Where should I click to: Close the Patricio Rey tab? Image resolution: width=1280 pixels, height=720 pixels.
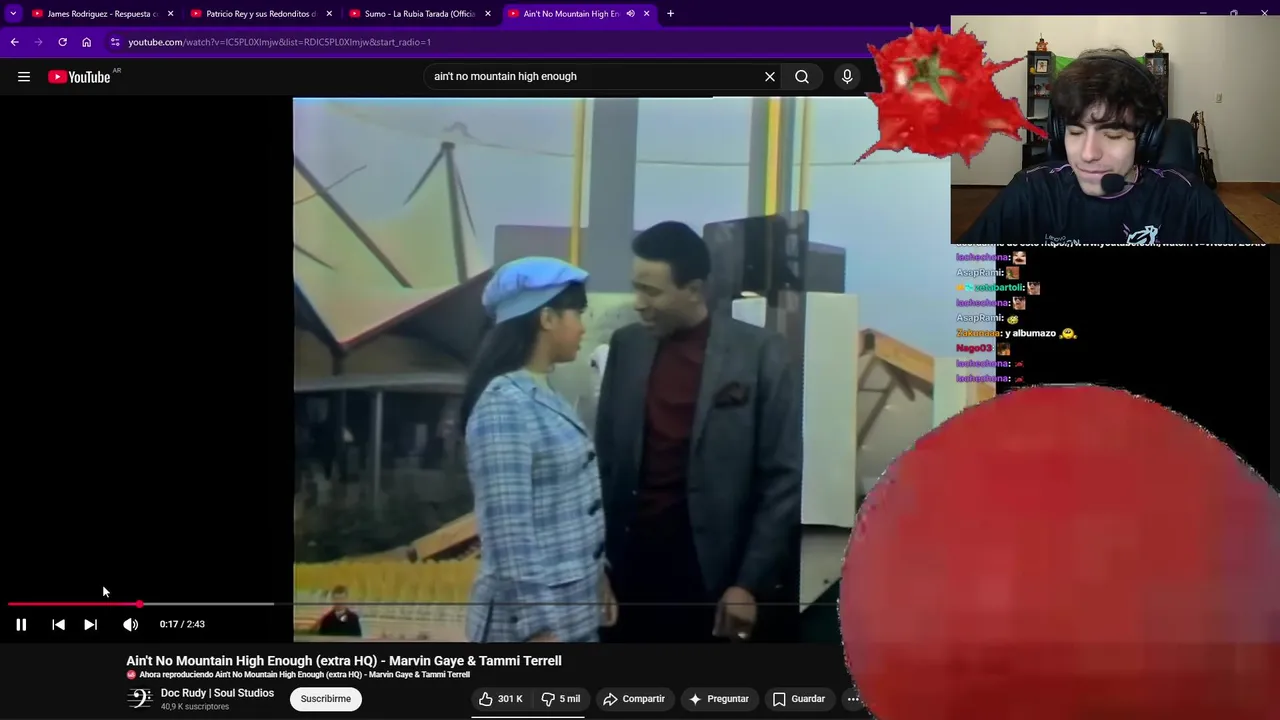[x=329, y=14]
